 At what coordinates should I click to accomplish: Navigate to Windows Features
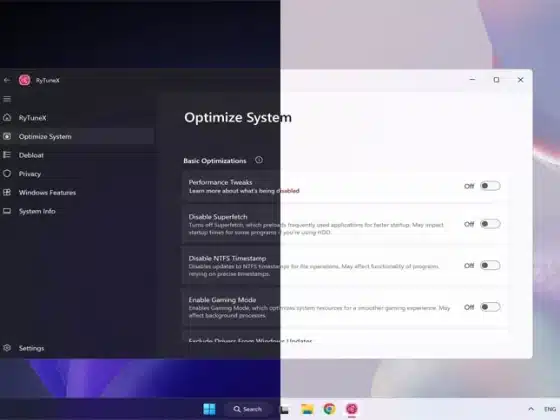(x=77, y=192)
